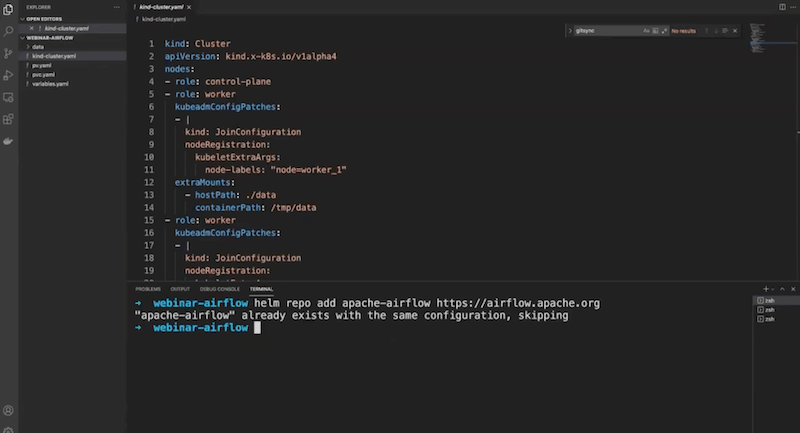Open the Run and Debug view
The height and width of the screenshot is (433, 800).
point(8,75)
